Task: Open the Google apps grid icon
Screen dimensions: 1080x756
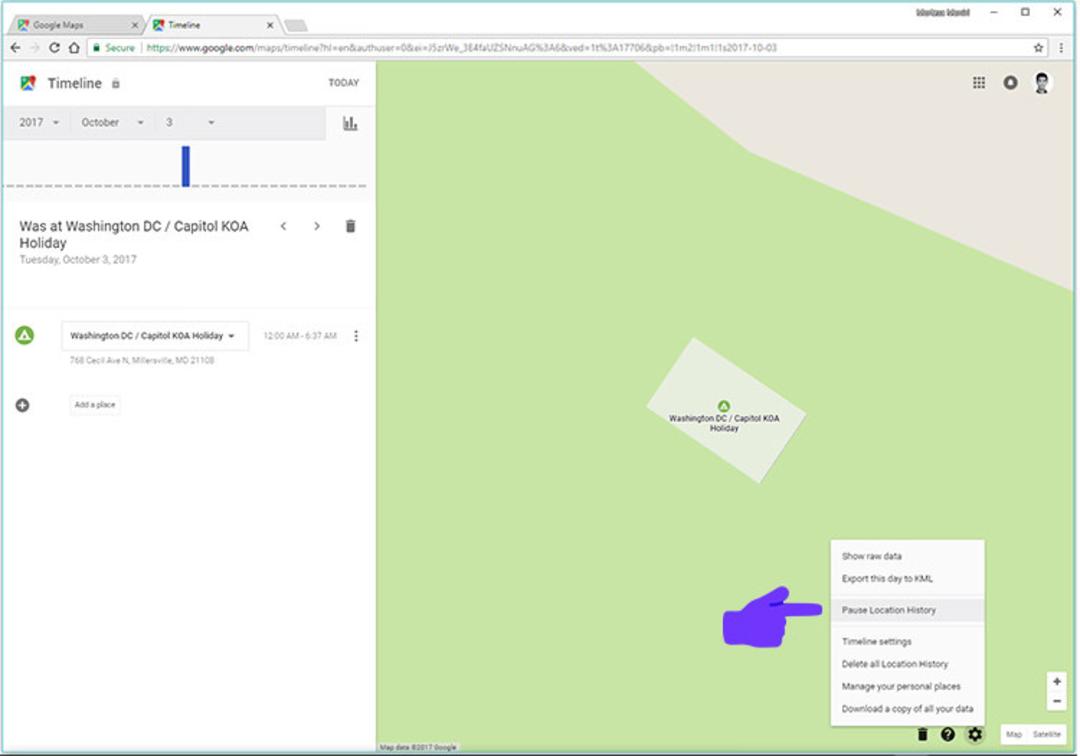Action: pos(979,83)
